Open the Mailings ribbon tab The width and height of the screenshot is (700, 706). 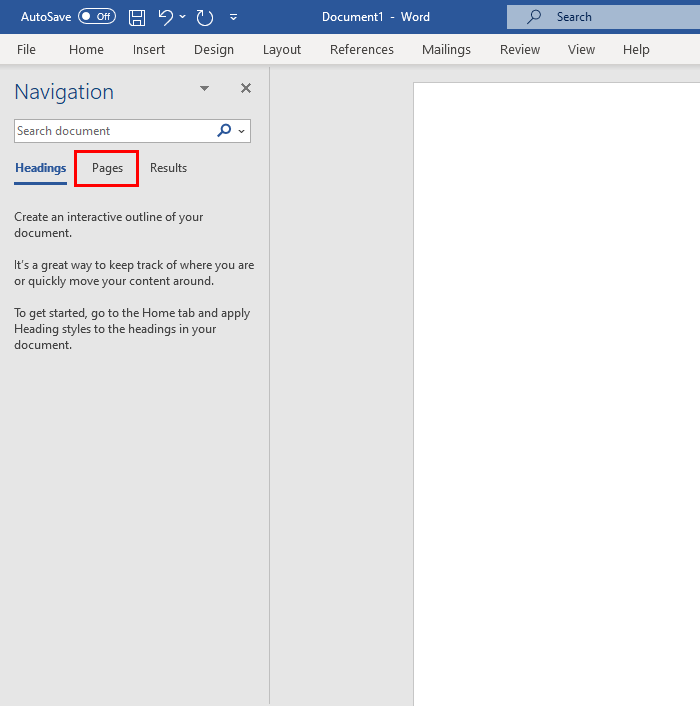(x=446, y=50)
